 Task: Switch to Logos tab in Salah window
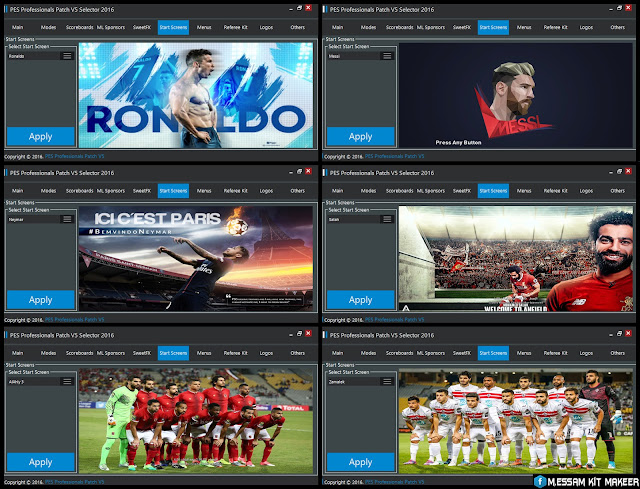click(586, 191)
